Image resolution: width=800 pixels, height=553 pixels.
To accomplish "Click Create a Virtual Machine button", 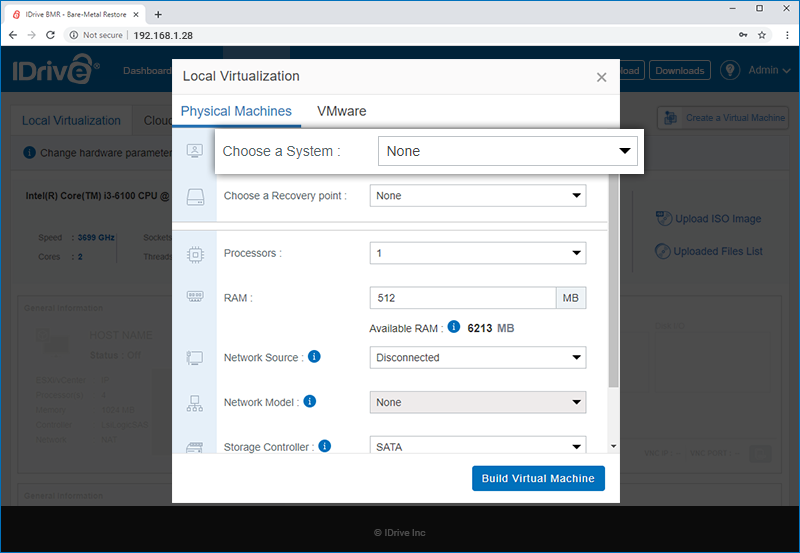I will point(723,118).
